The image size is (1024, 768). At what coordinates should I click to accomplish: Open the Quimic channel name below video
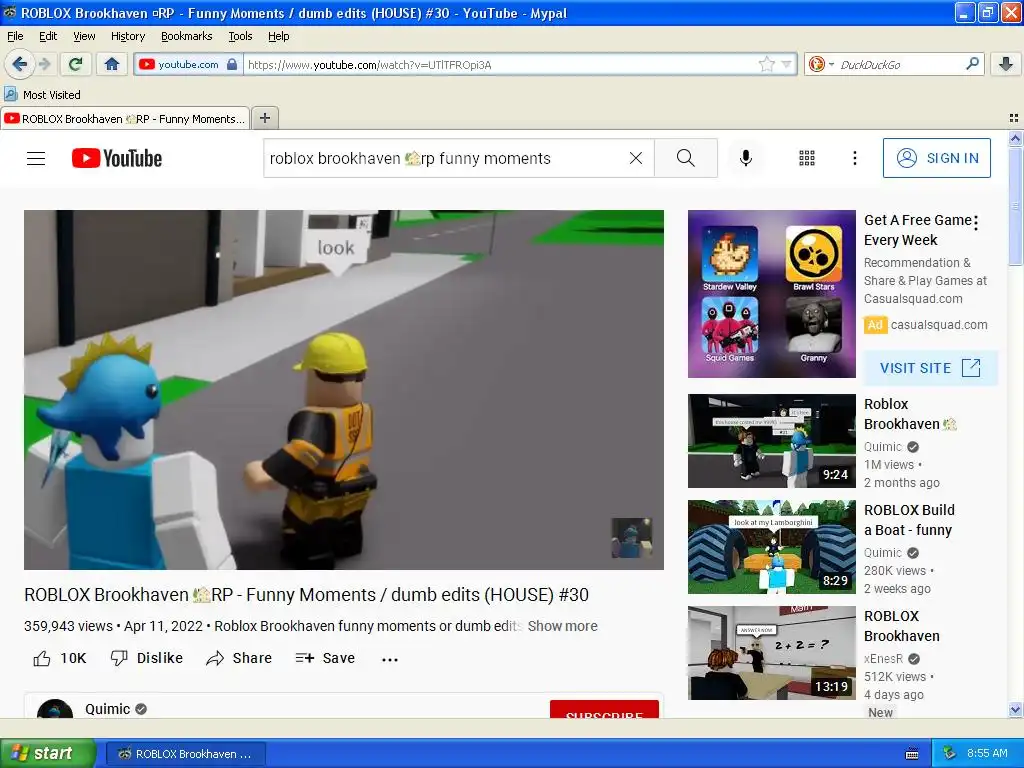click(x=108, y=709)
